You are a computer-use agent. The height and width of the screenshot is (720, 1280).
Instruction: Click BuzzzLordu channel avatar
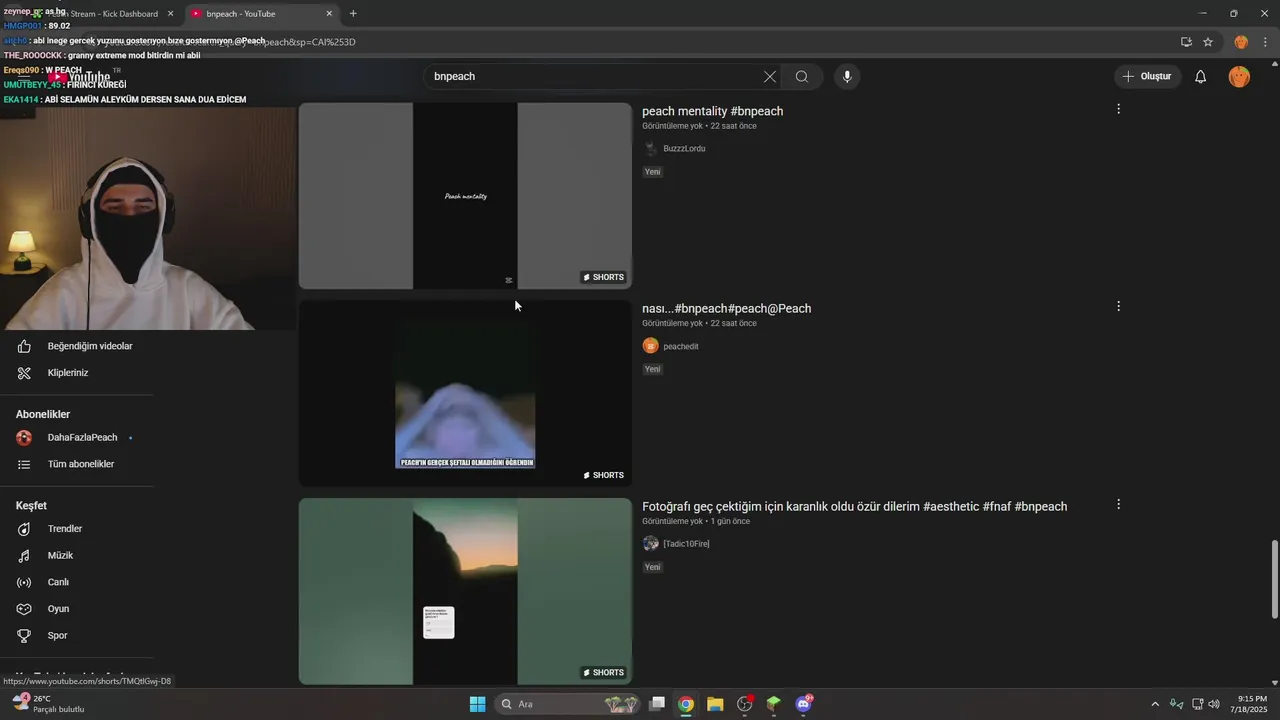point(651,149)
